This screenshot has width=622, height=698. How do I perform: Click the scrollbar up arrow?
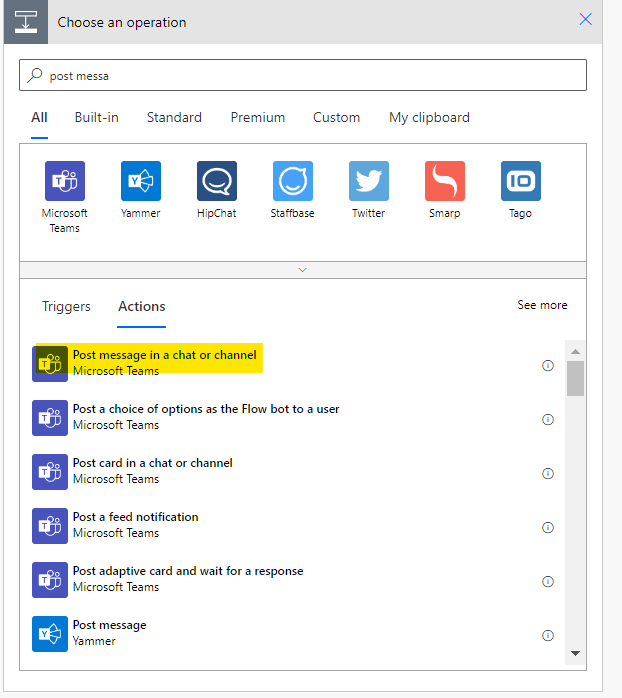click(x=575, y=352)
